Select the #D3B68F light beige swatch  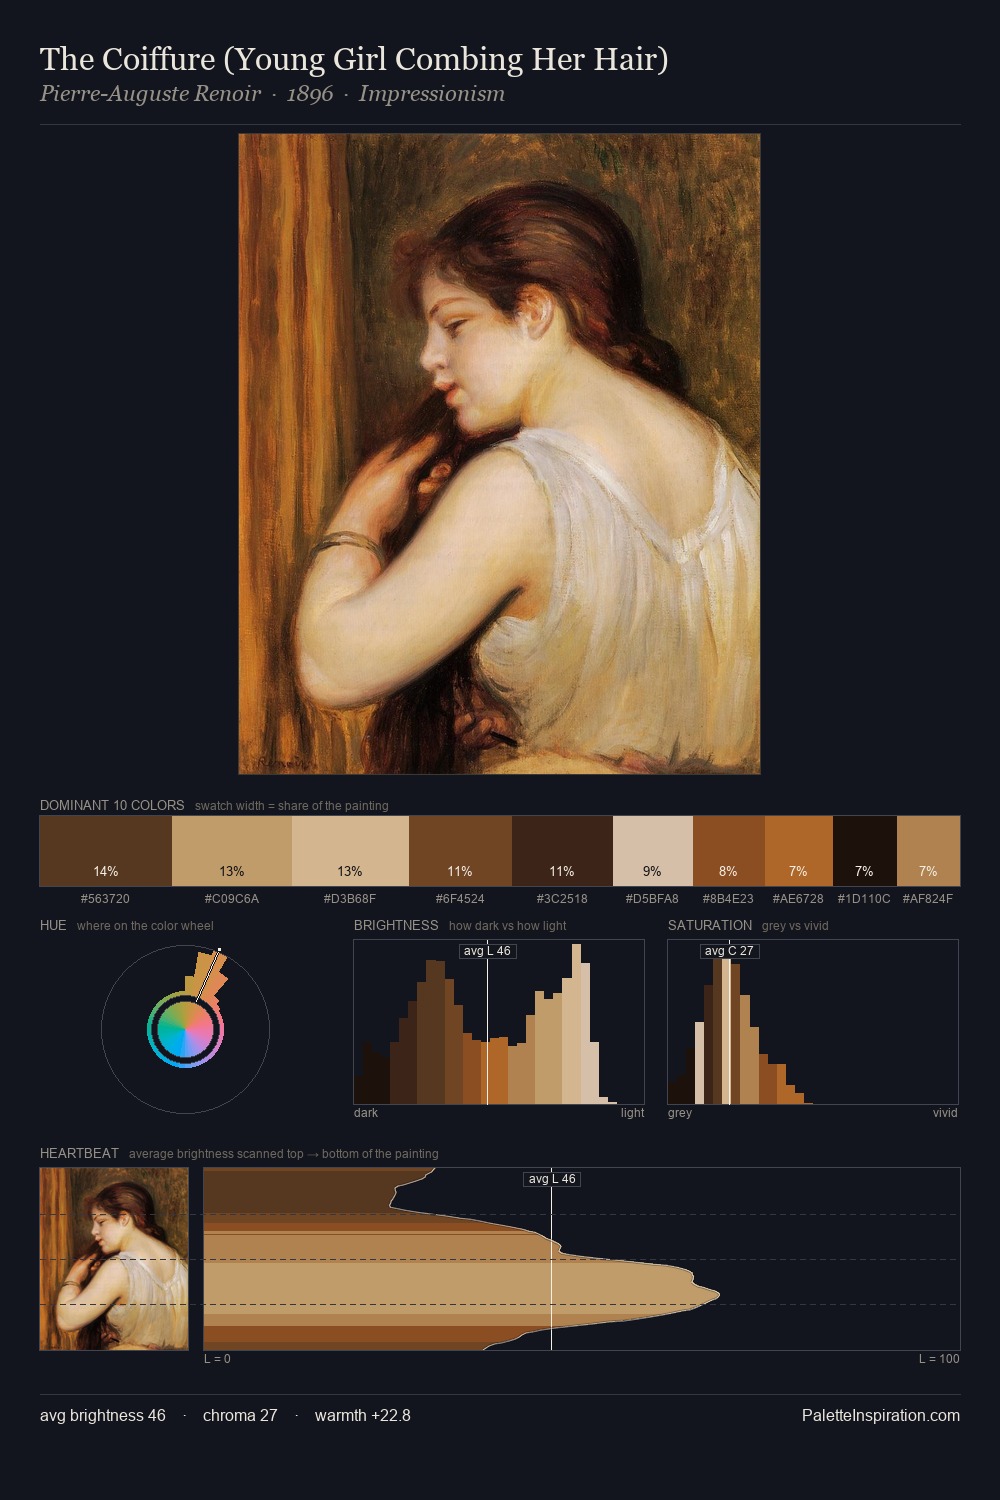pyautogui.click(x=350, y=851)
